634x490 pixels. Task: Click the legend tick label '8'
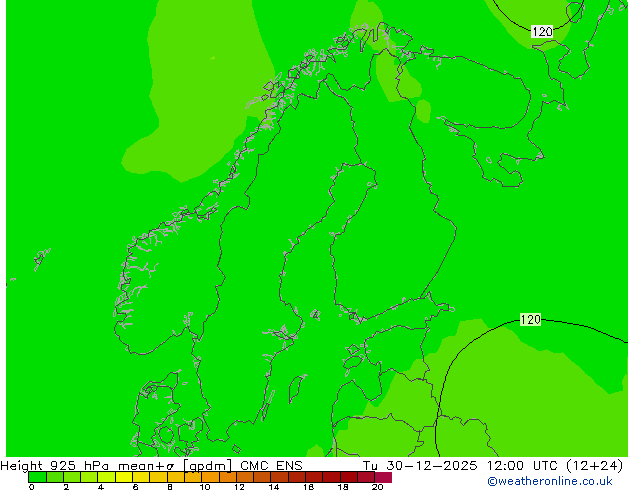click(170, 487)
